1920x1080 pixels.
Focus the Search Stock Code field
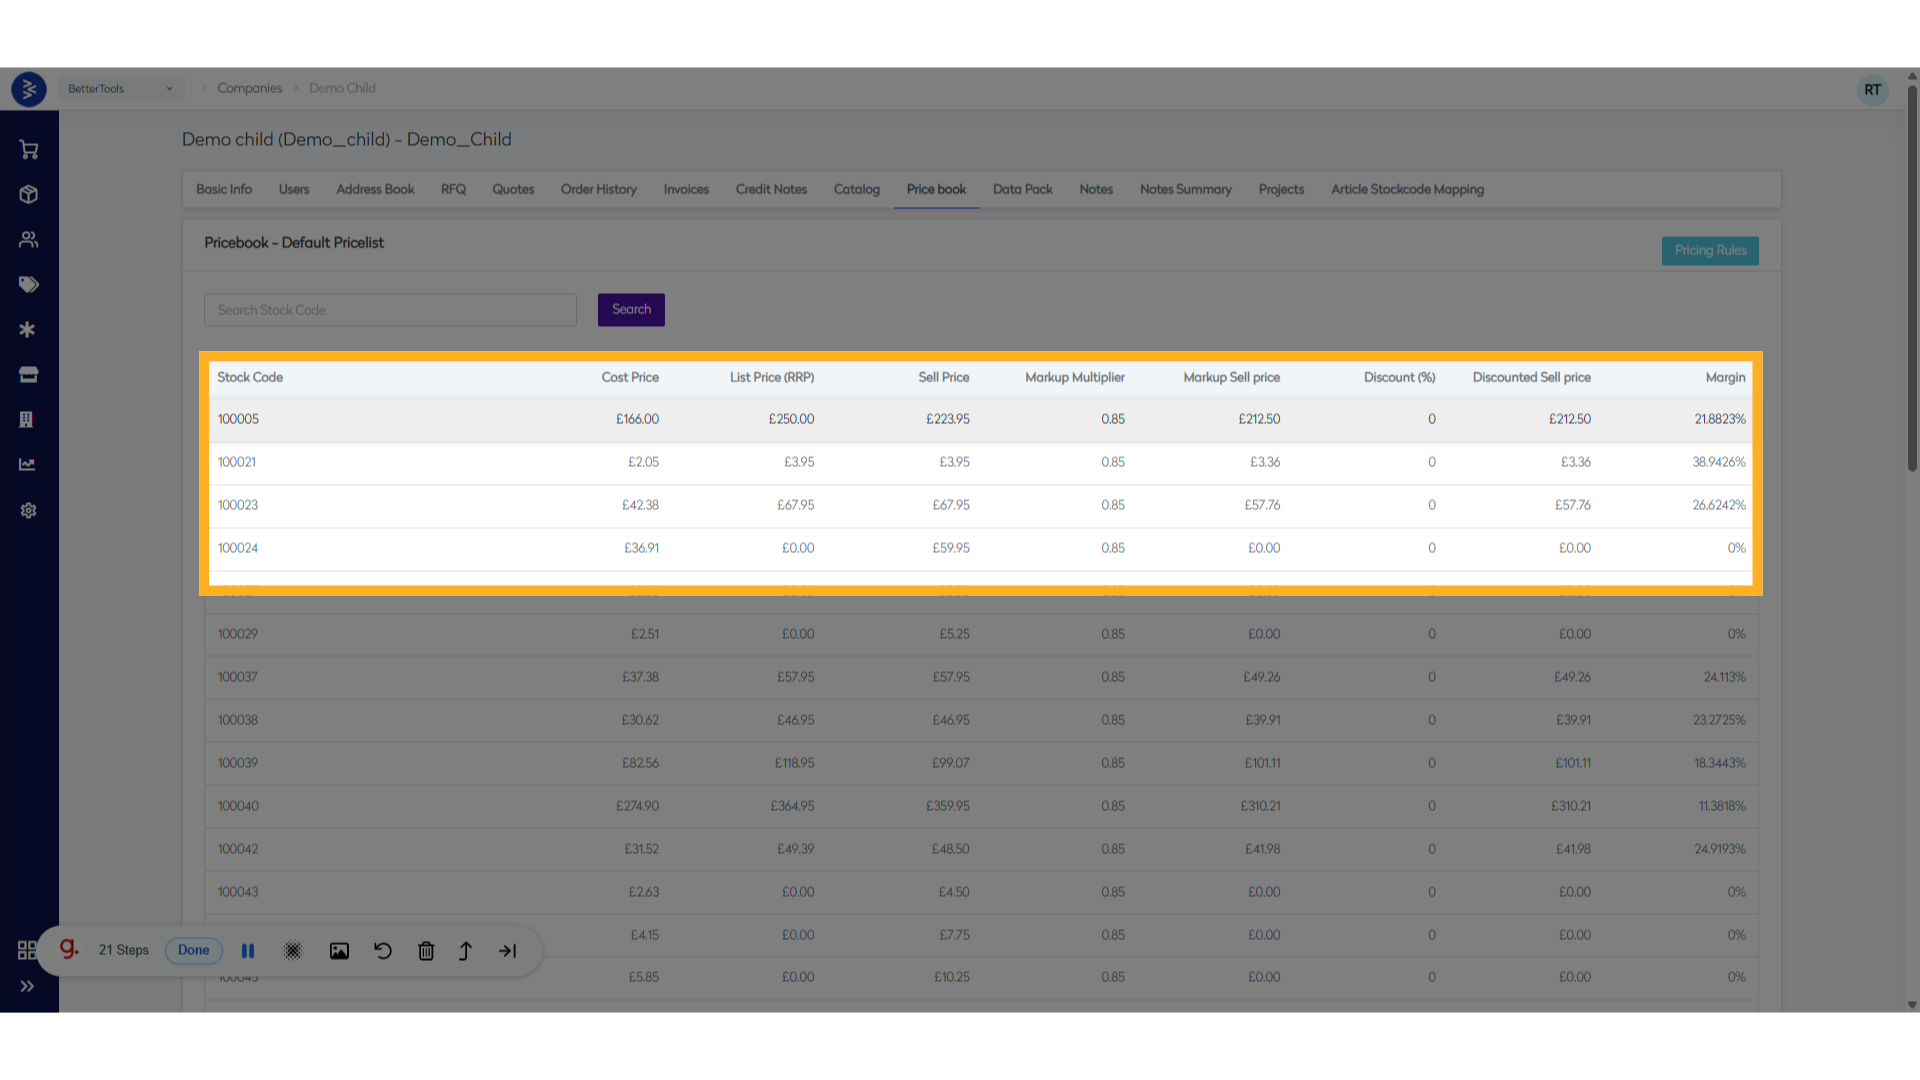(x=390, y=310)
